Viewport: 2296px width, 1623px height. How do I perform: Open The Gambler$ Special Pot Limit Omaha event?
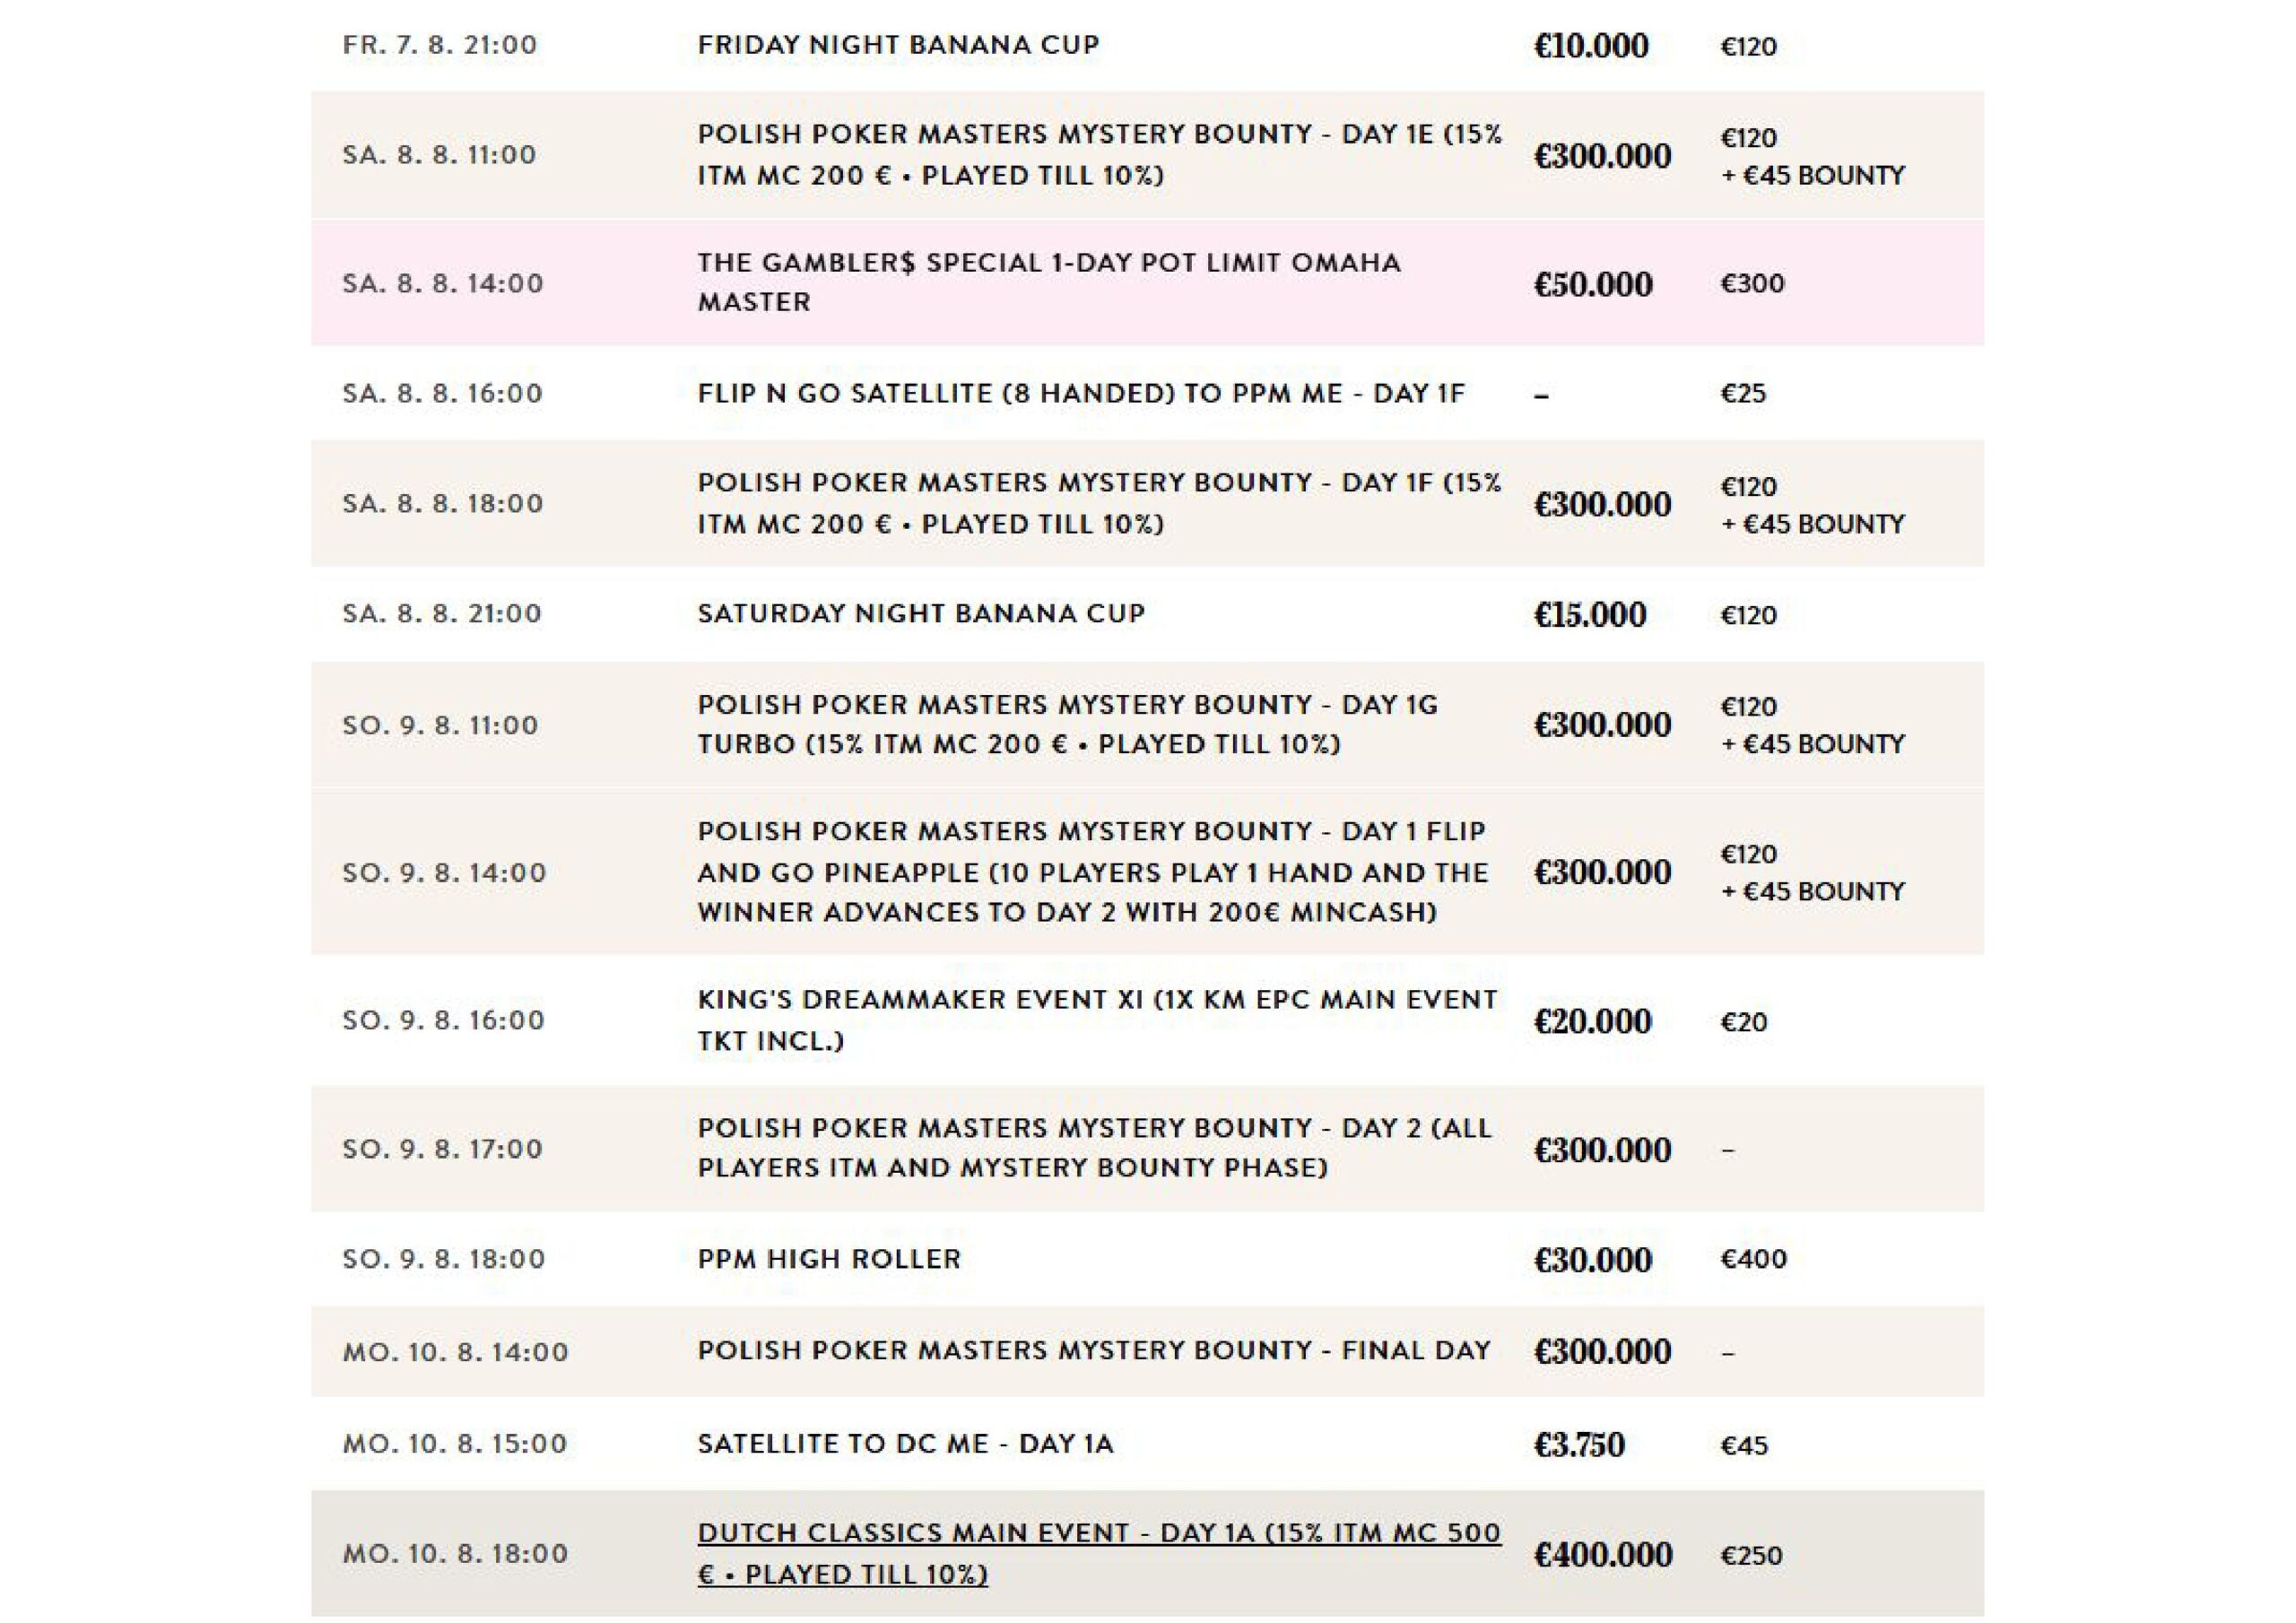tap(1048, 282)
